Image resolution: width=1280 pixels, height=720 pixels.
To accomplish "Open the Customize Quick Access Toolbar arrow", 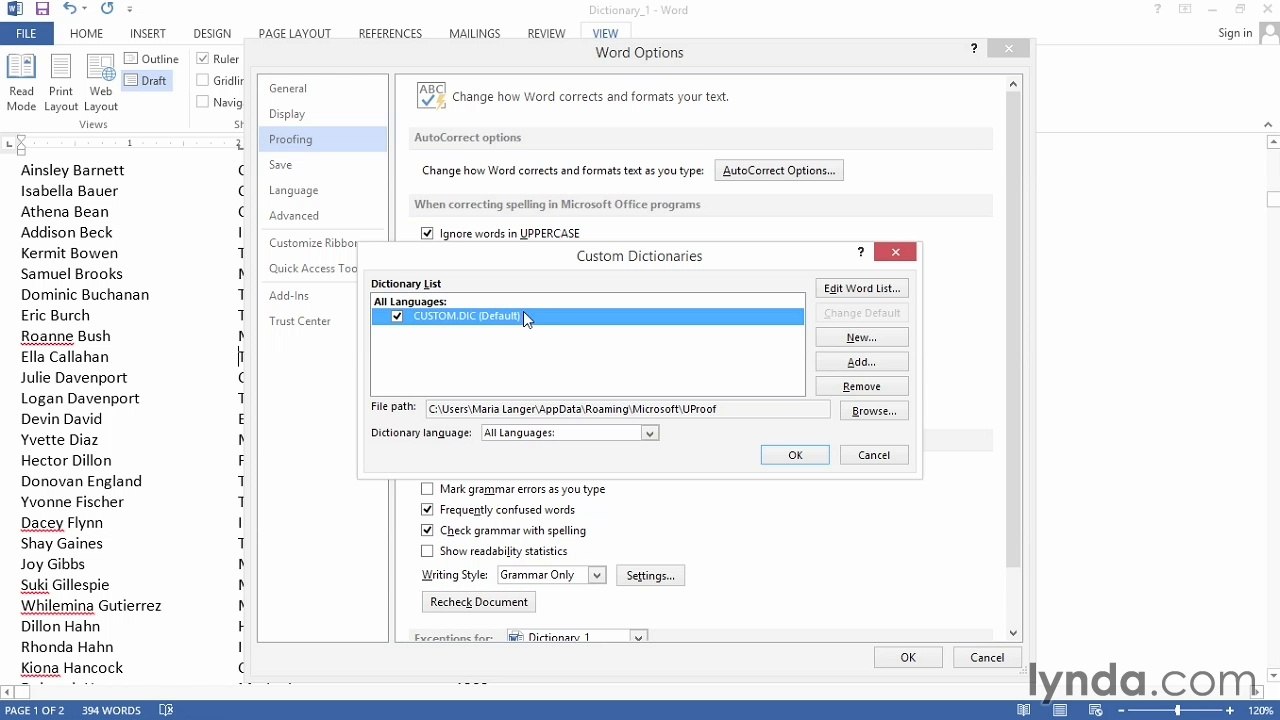I will pos(130,10).
